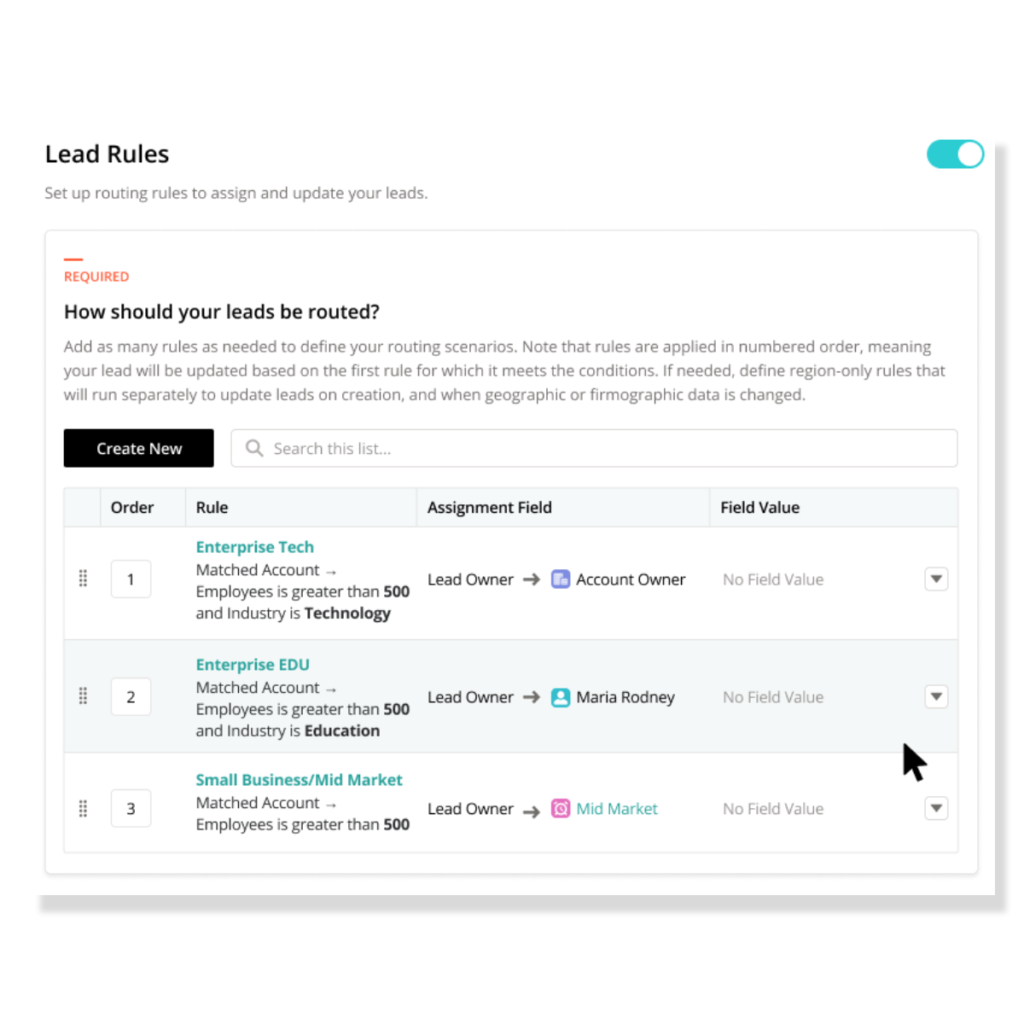This screenshot has height=1024, width=1024.
Task: Click arrow icon in Enterprise Tech assignment
Action: [532, 579]
